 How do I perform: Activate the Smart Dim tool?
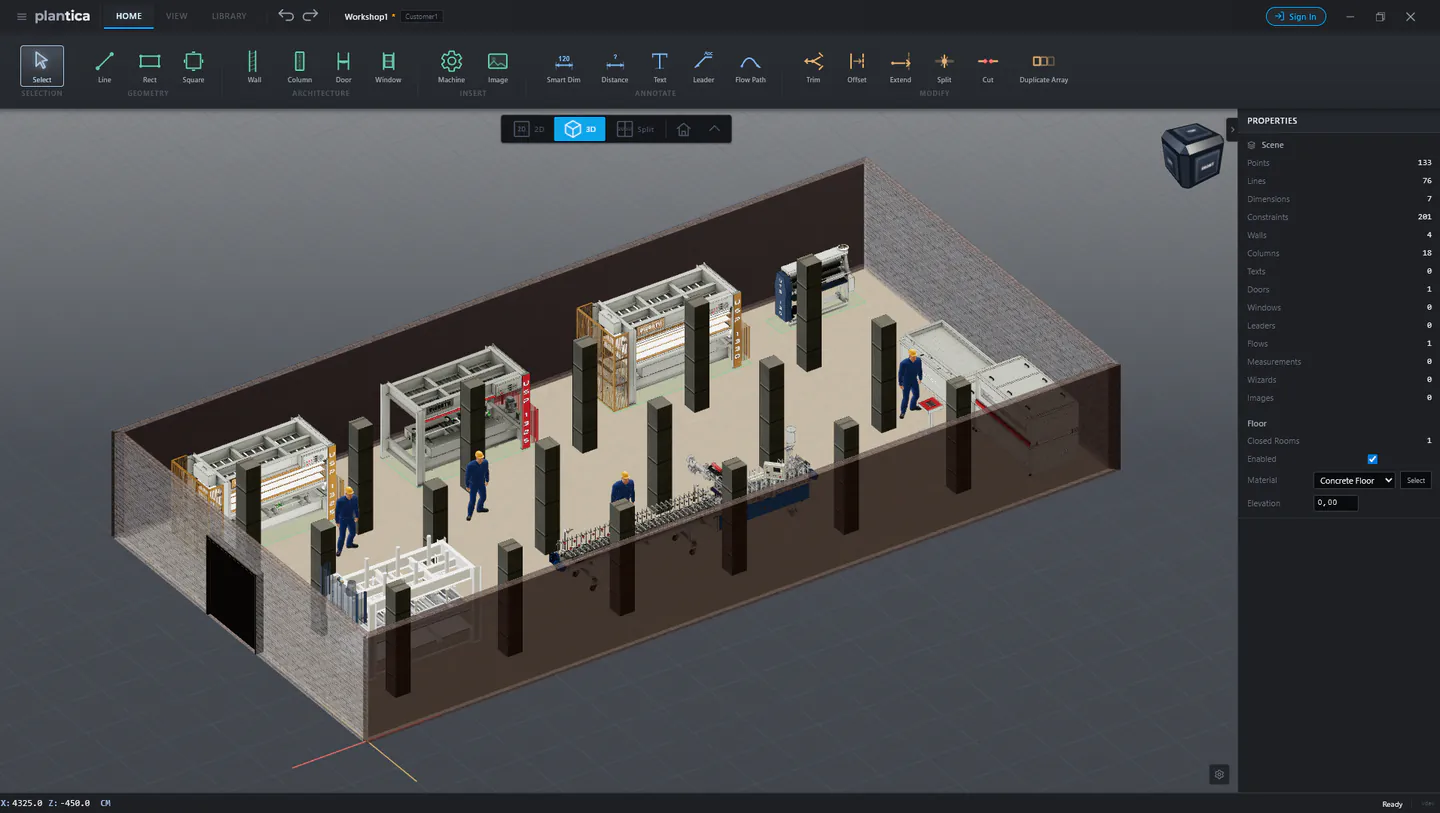point(563,66)
